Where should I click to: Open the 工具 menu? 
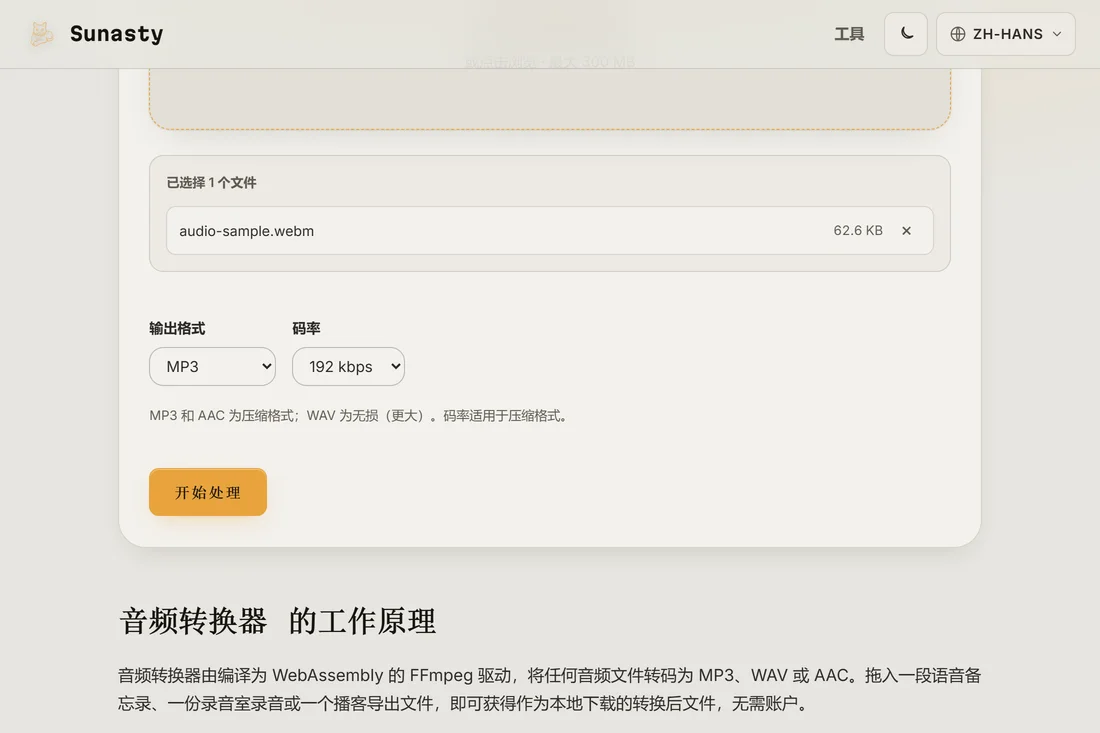[849, 34]
